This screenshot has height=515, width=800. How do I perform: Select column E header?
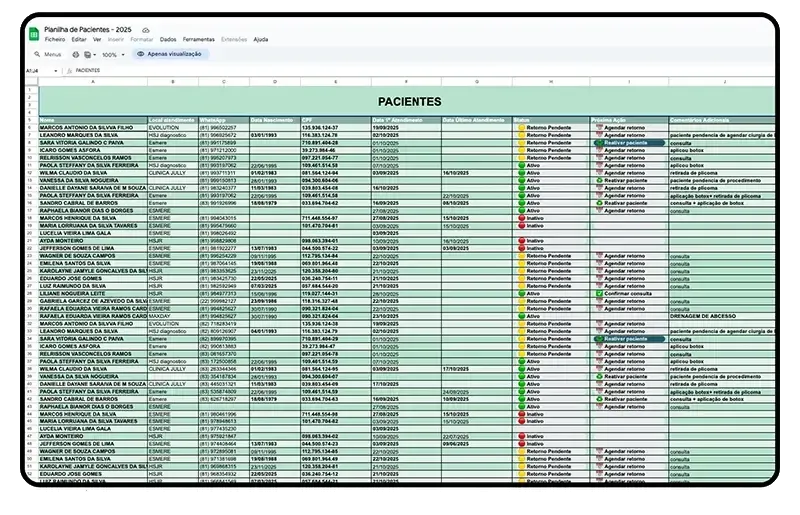point(336,82)
